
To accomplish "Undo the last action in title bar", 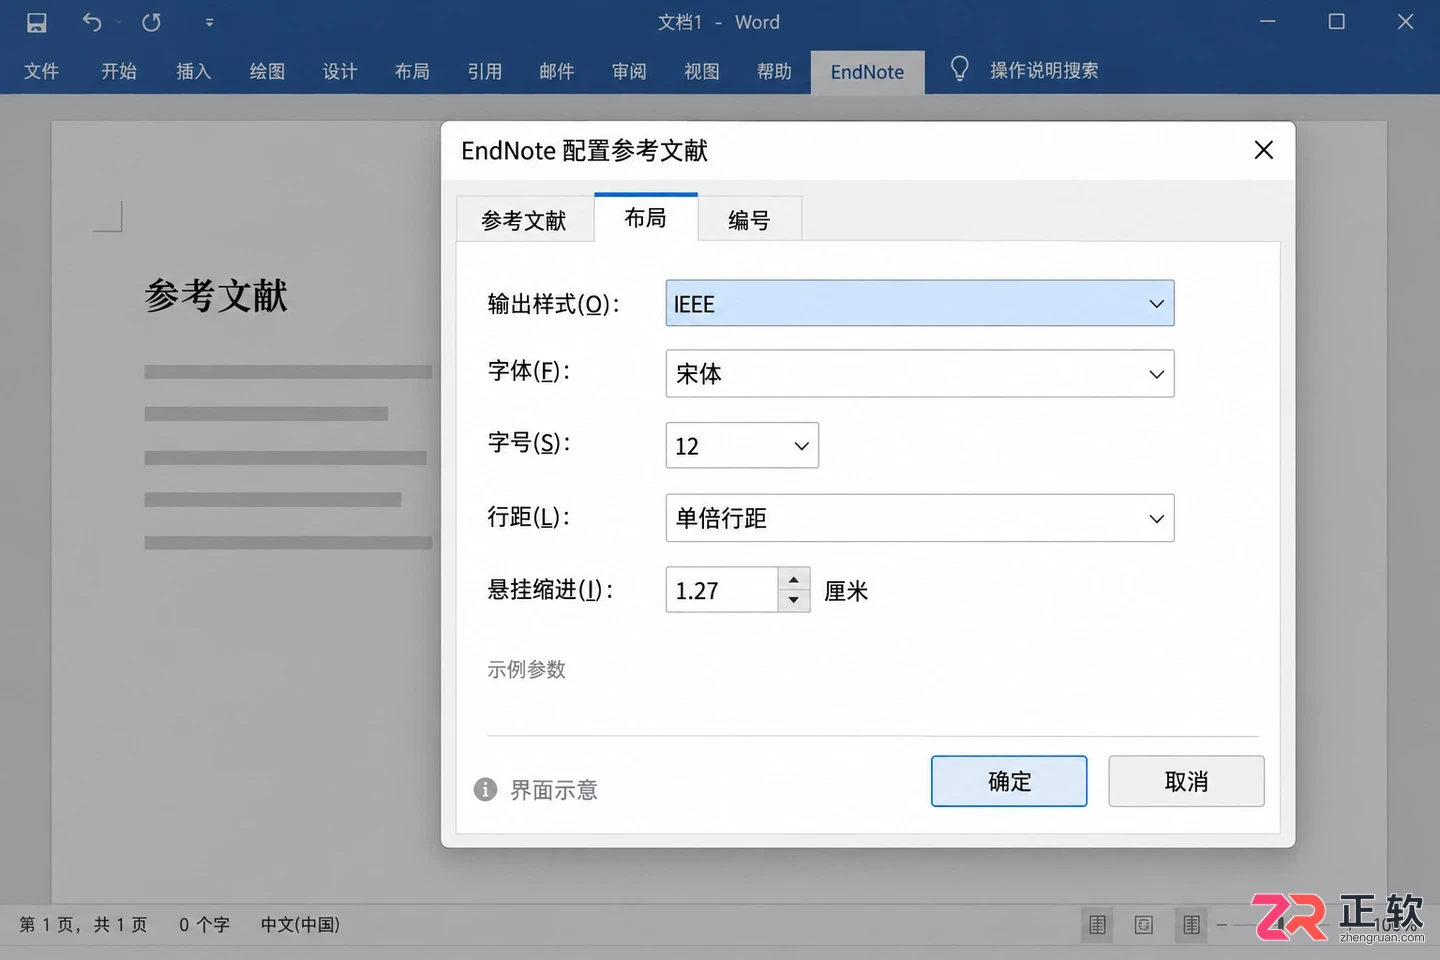I will [92, 22].
